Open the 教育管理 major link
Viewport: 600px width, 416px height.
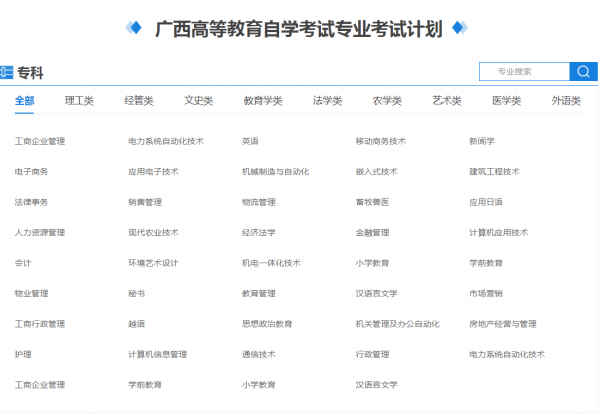click(x=259, y=294)
